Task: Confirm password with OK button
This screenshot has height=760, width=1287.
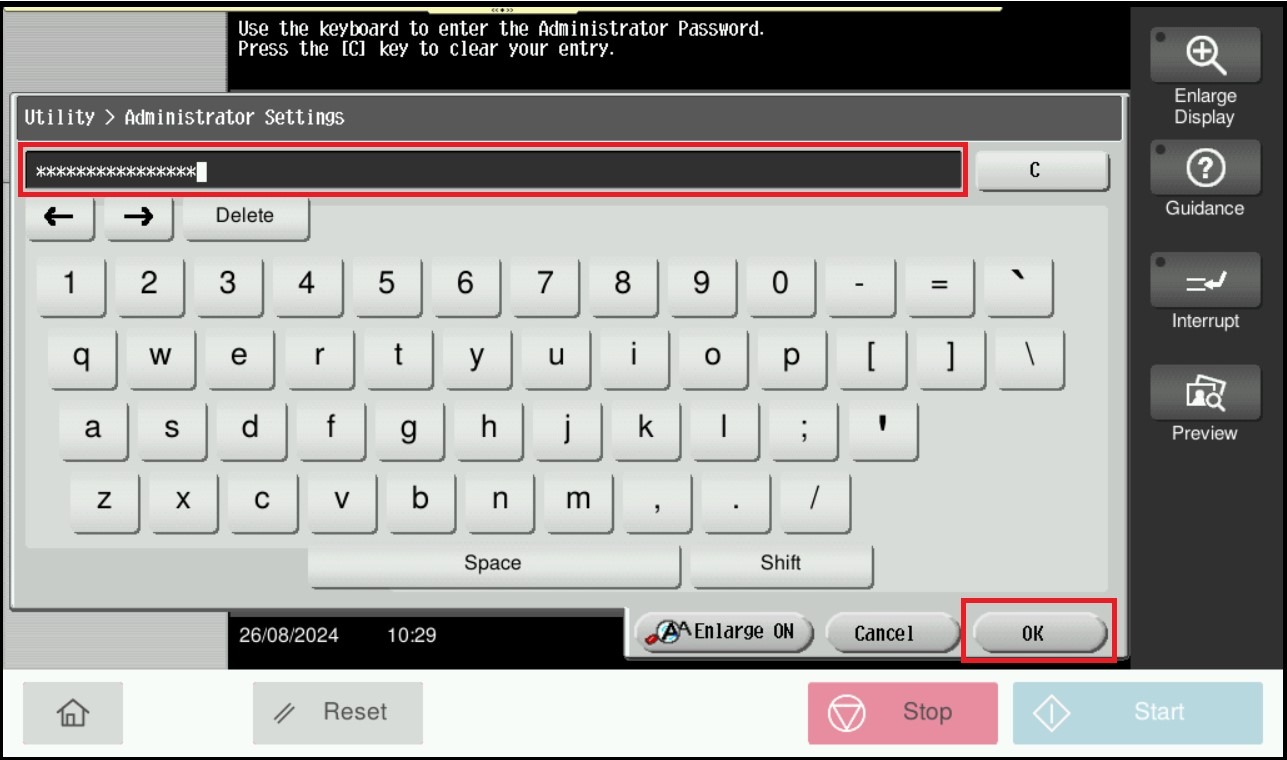Action: (1038, 632)
